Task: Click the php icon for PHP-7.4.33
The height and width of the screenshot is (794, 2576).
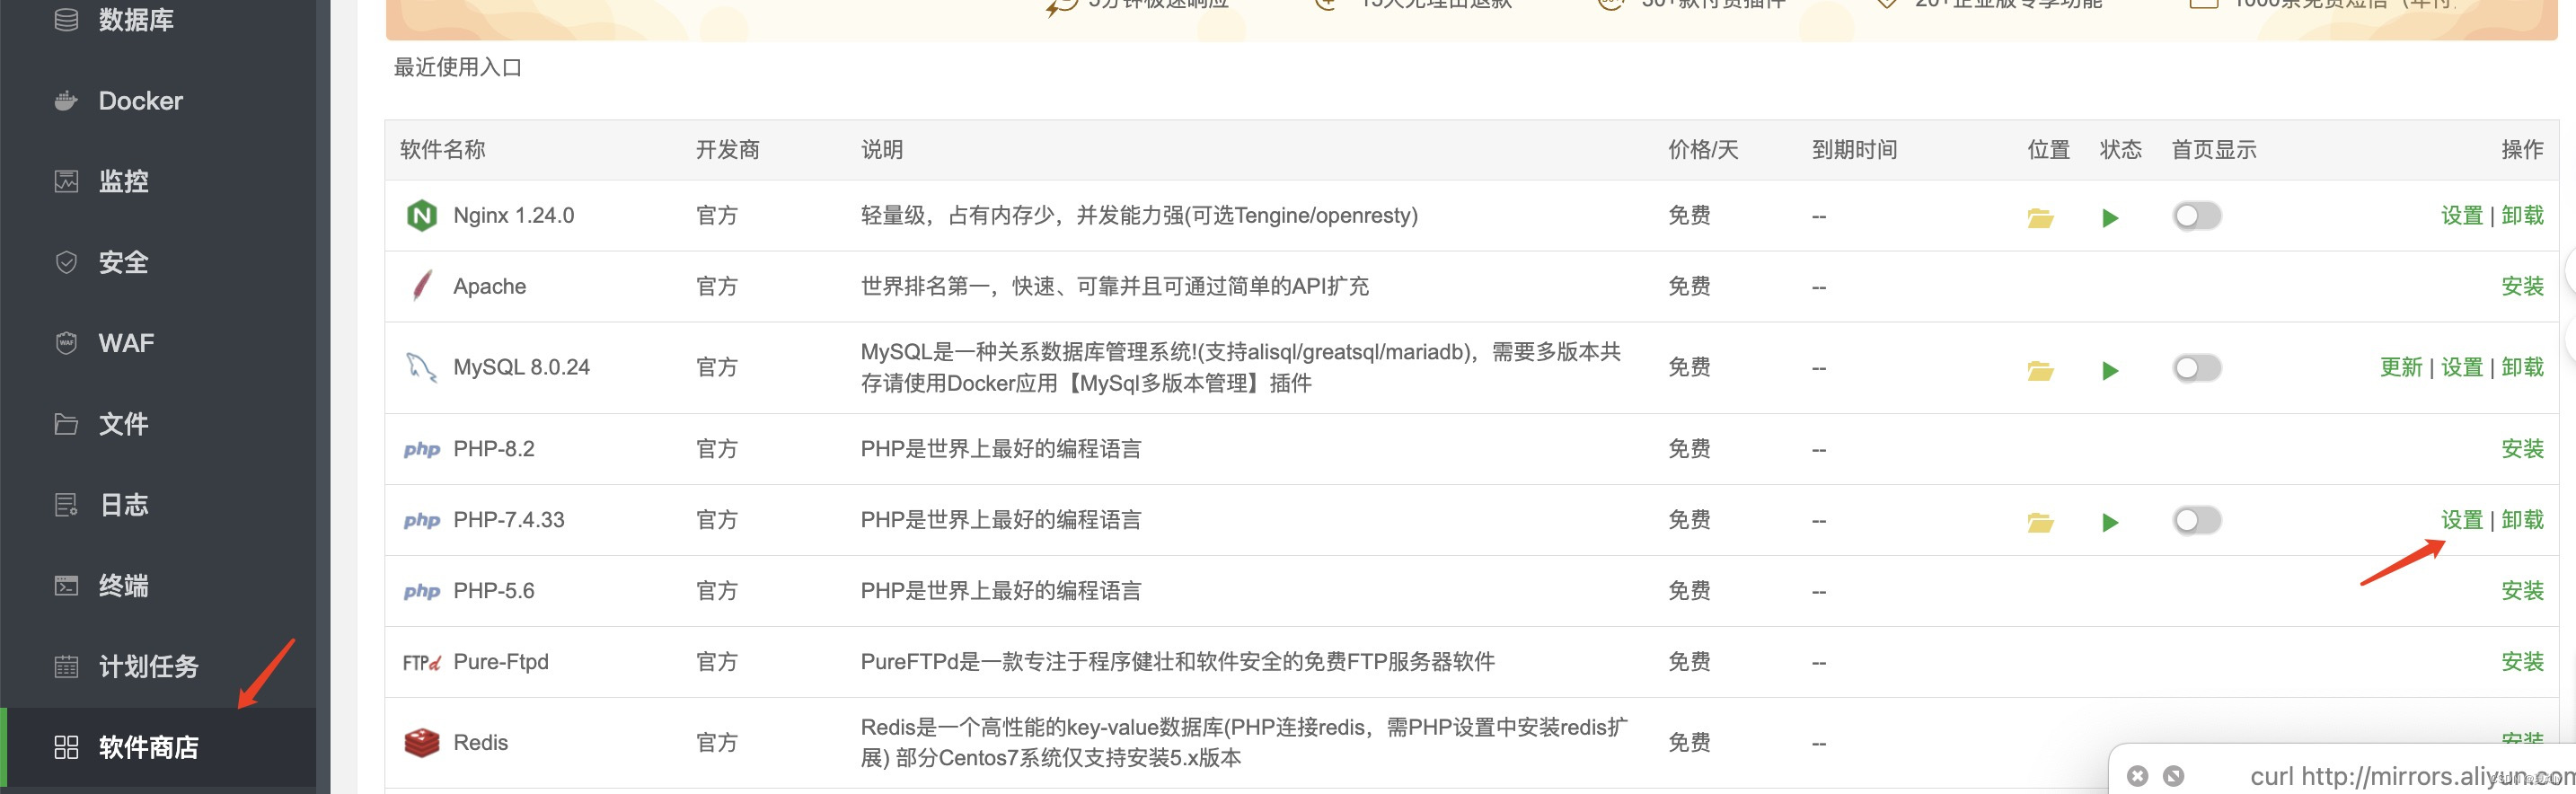Action: click(x=422, y=521)
